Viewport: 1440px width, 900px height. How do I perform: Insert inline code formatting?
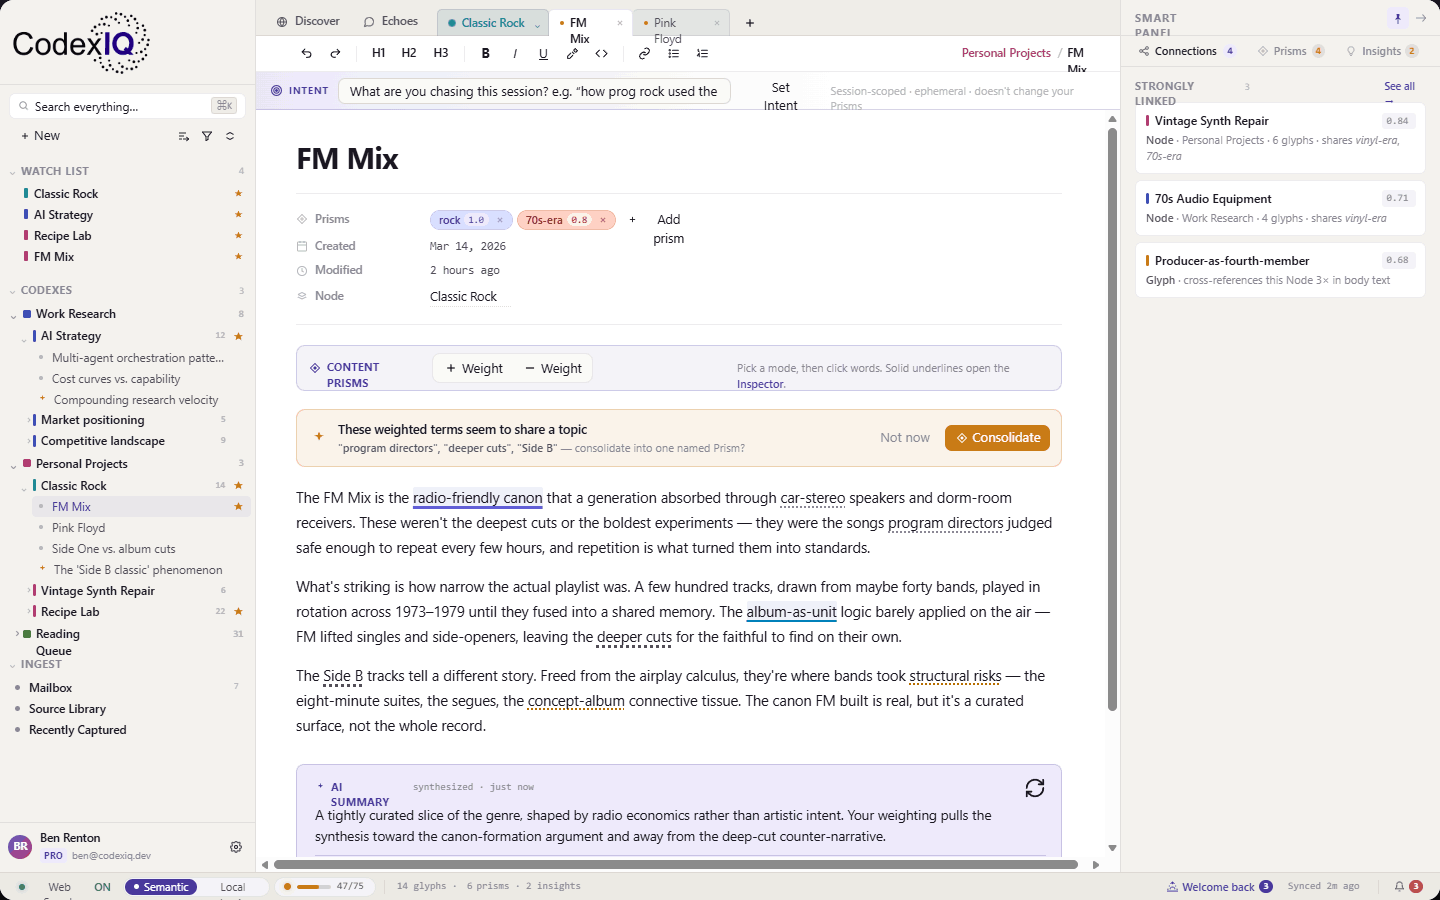602,54
